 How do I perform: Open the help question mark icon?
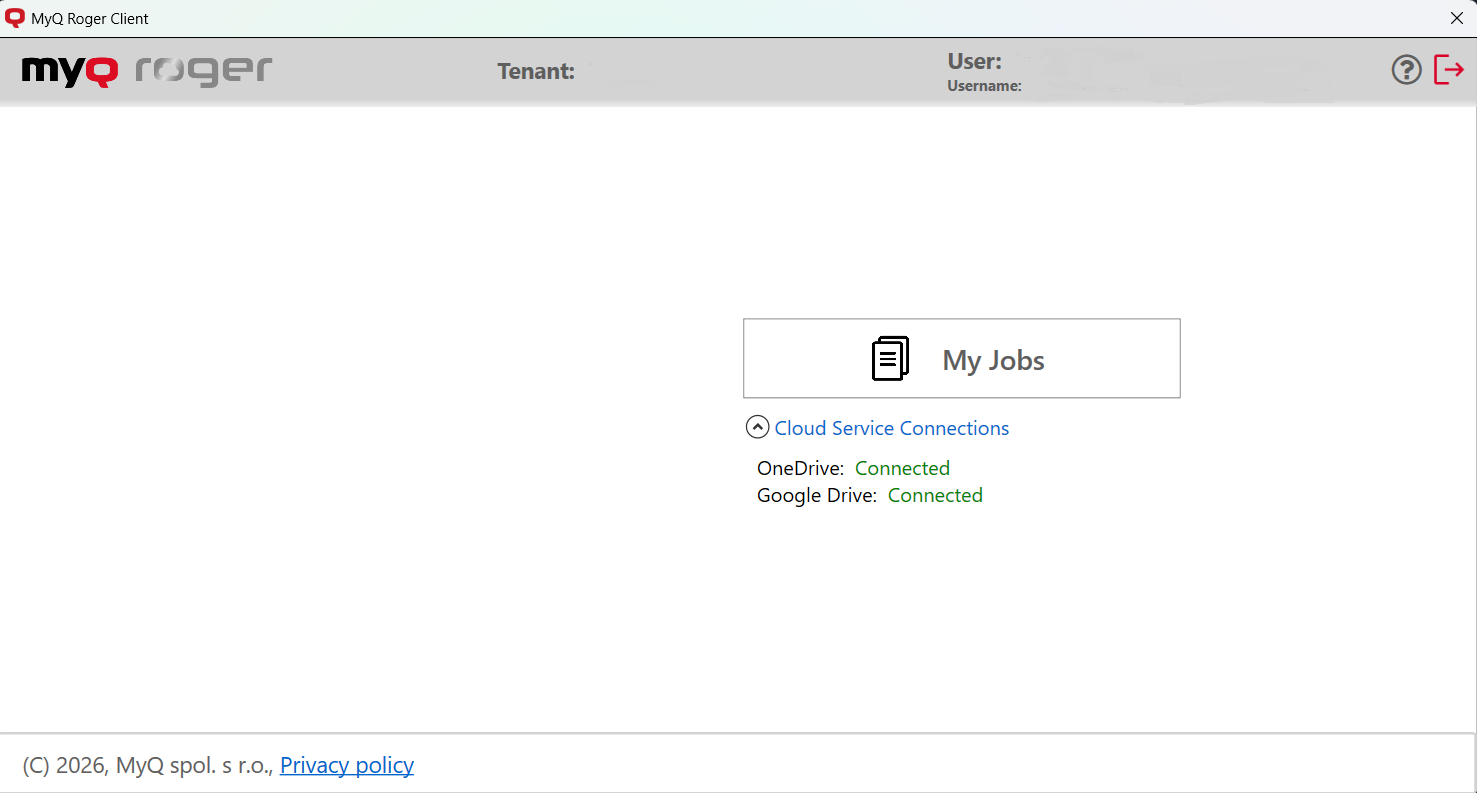point(1406,70)
